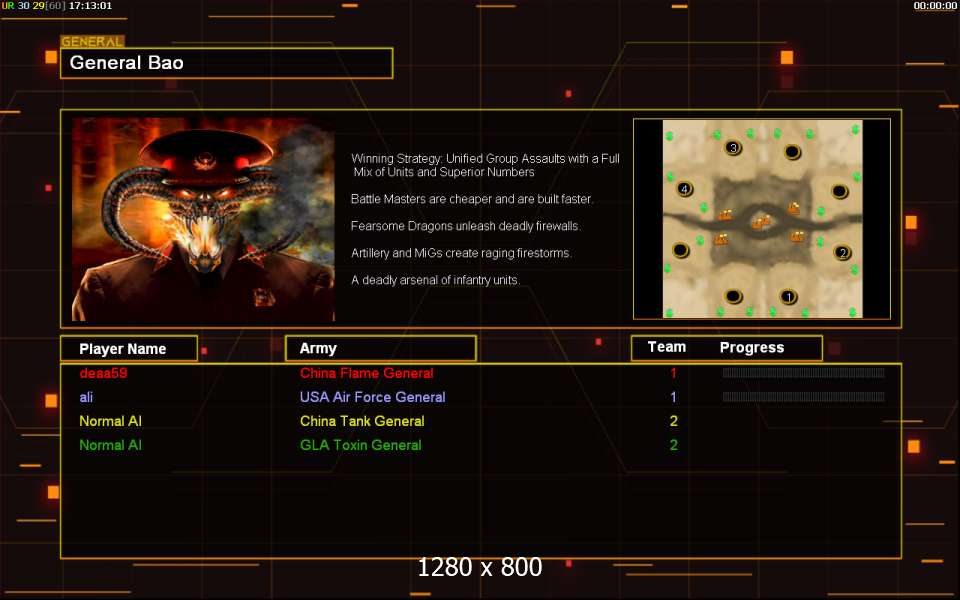The image size is (960, 600).
Task: Click the central supply cache icon on the minimap
Action: coord(761,222)
